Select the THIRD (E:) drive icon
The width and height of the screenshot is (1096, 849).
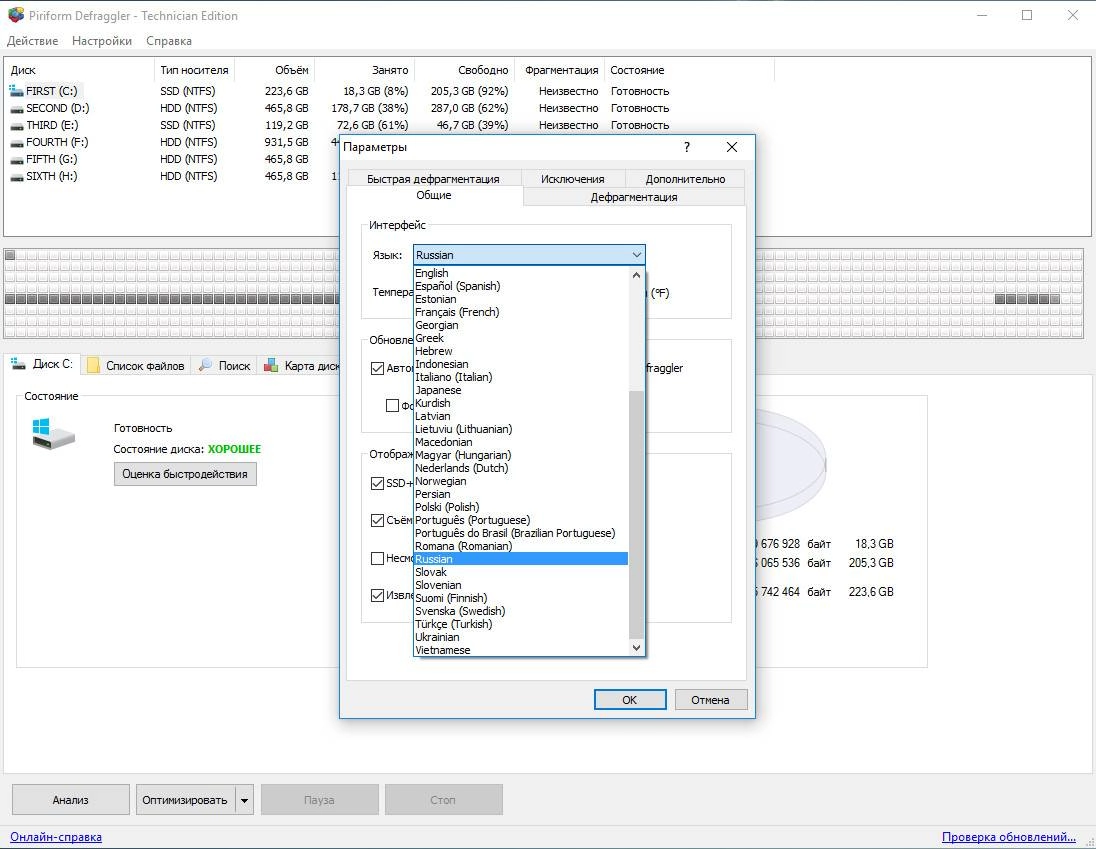pyautogui.click(x=16, y=125)
